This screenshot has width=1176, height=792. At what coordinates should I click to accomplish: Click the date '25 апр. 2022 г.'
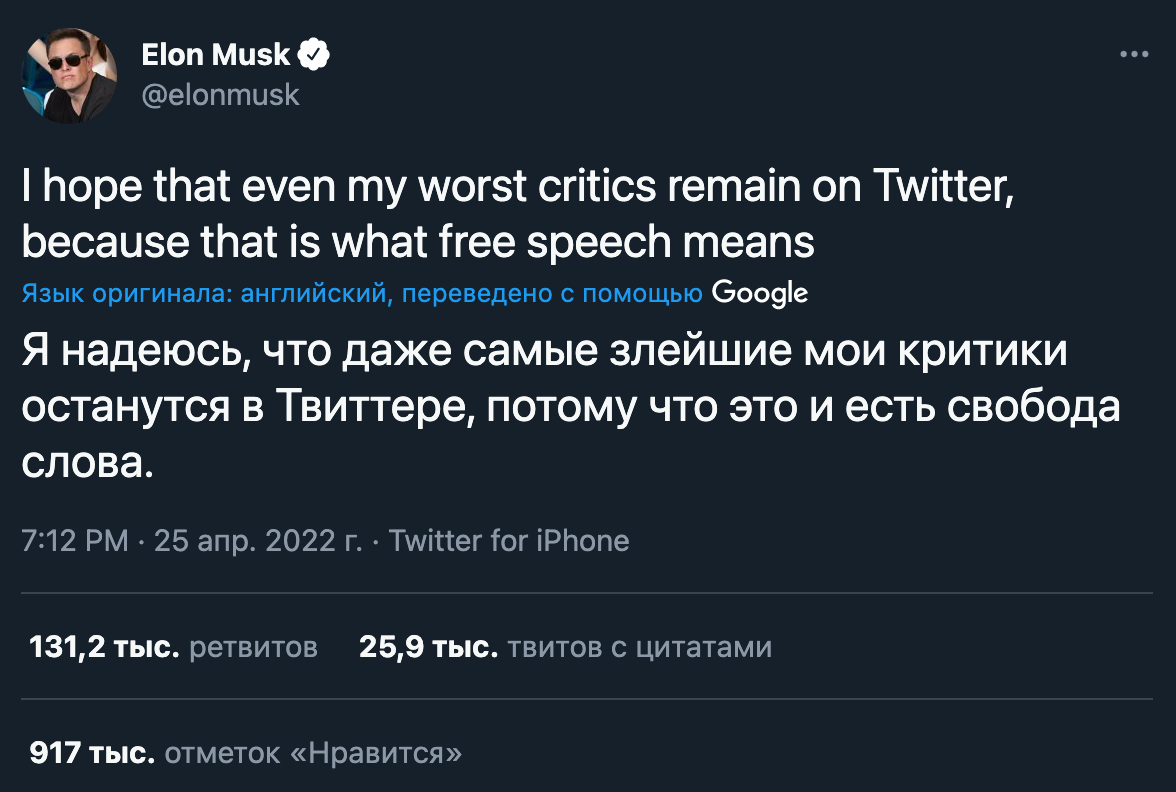tap(258, 541)
